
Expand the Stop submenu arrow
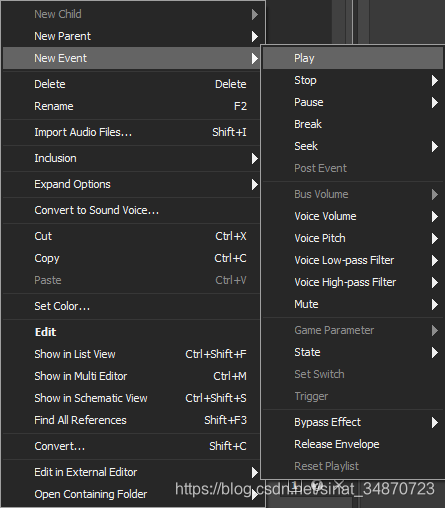434,80
